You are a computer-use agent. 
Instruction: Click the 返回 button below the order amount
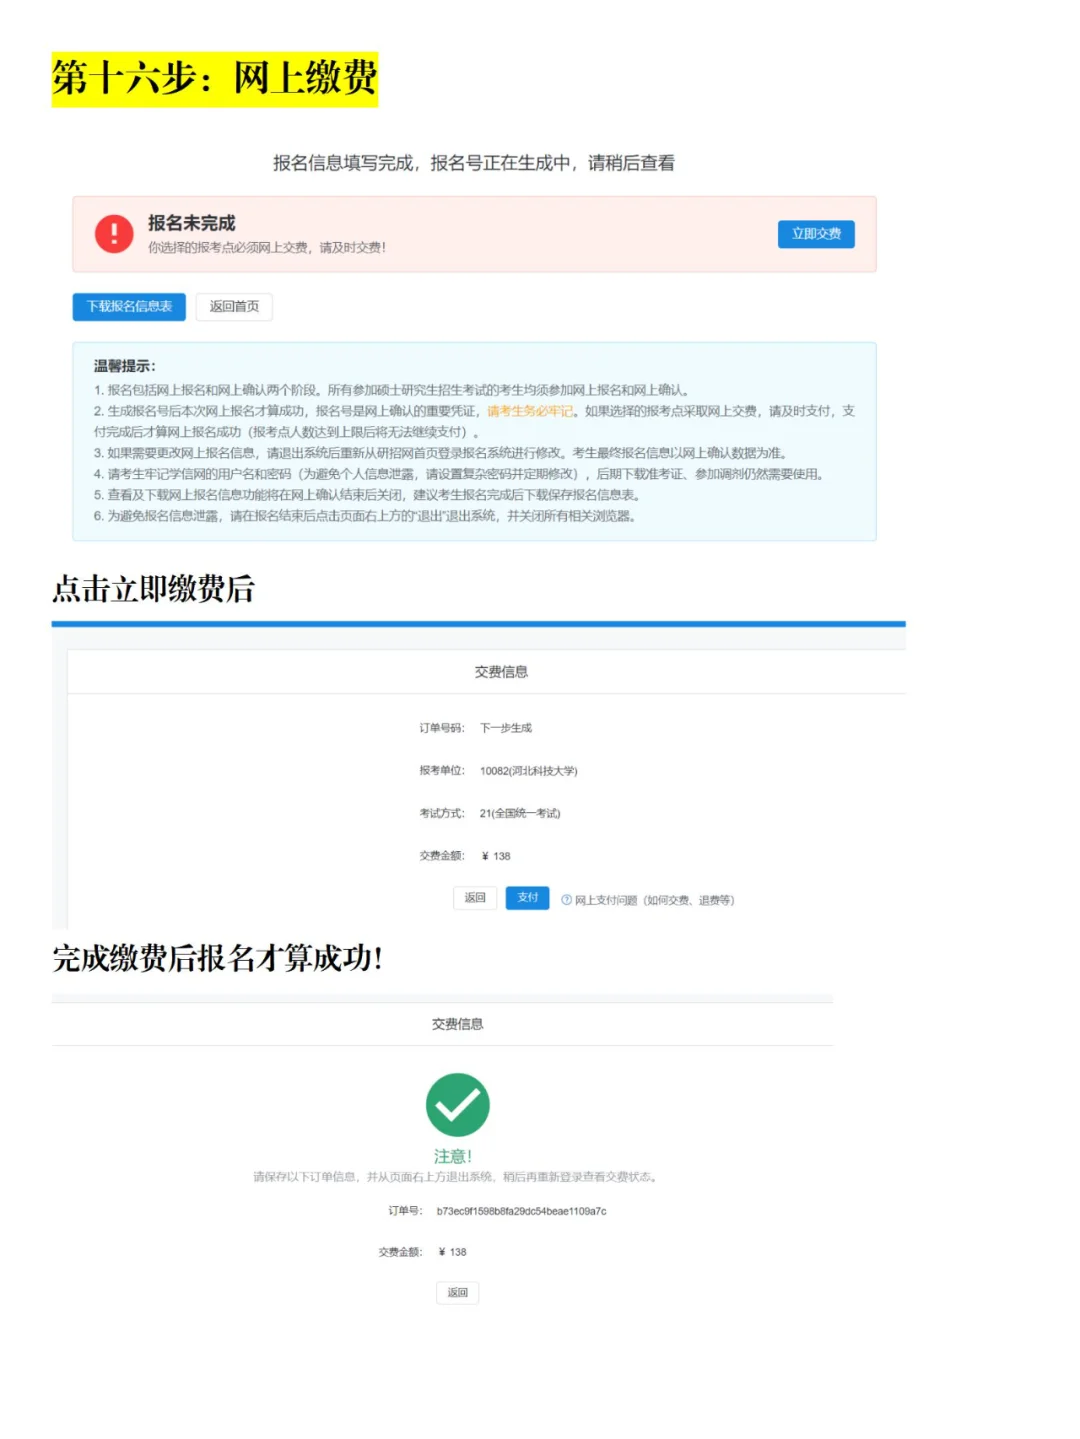457,1292
